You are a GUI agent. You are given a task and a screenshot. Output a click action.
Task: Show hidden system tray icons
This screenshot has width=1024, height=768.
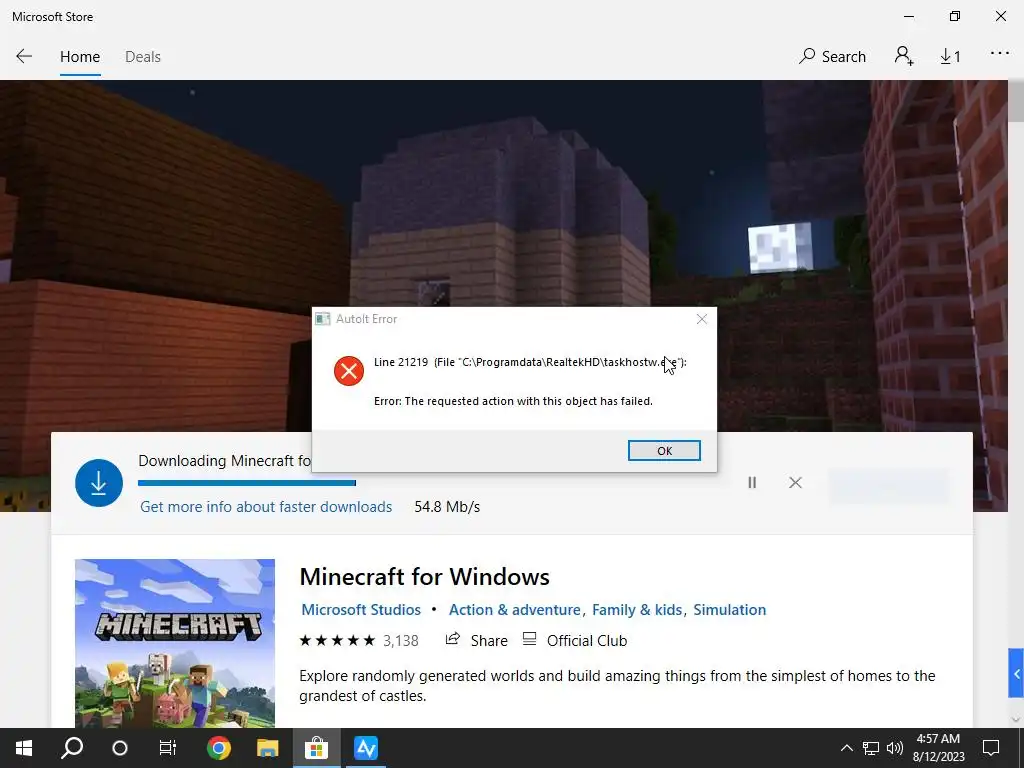coord(846,748)
